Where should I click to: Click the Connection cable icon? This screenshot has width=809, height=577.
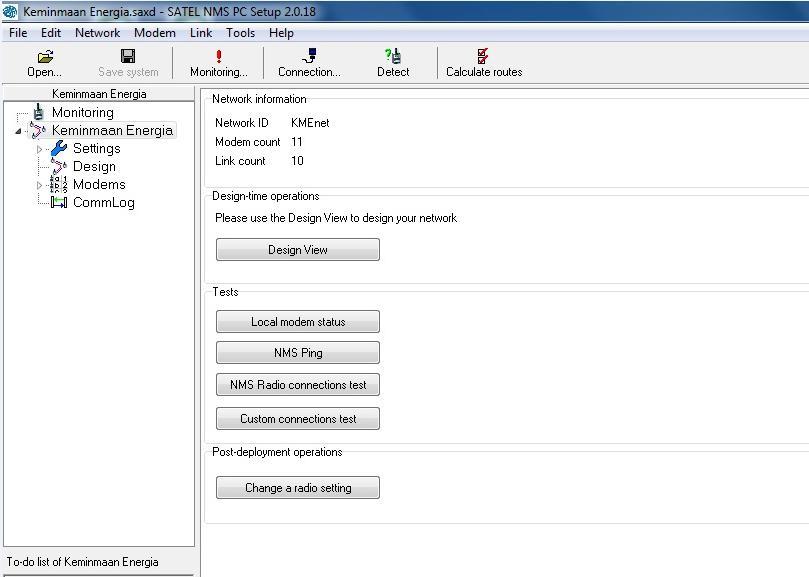click(x=310, y=55)
